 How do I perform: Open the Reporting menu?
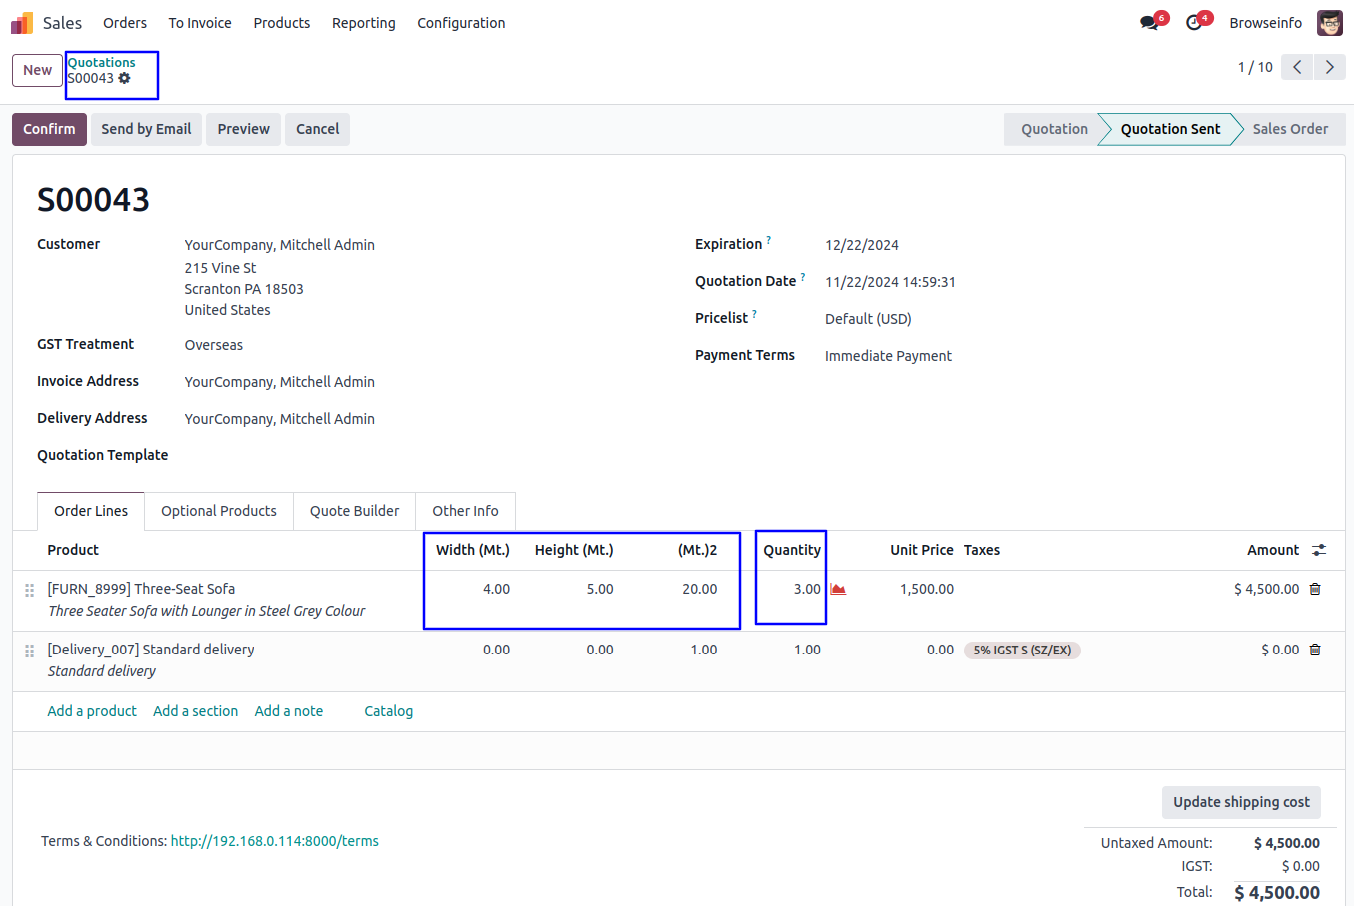[363, 23]
